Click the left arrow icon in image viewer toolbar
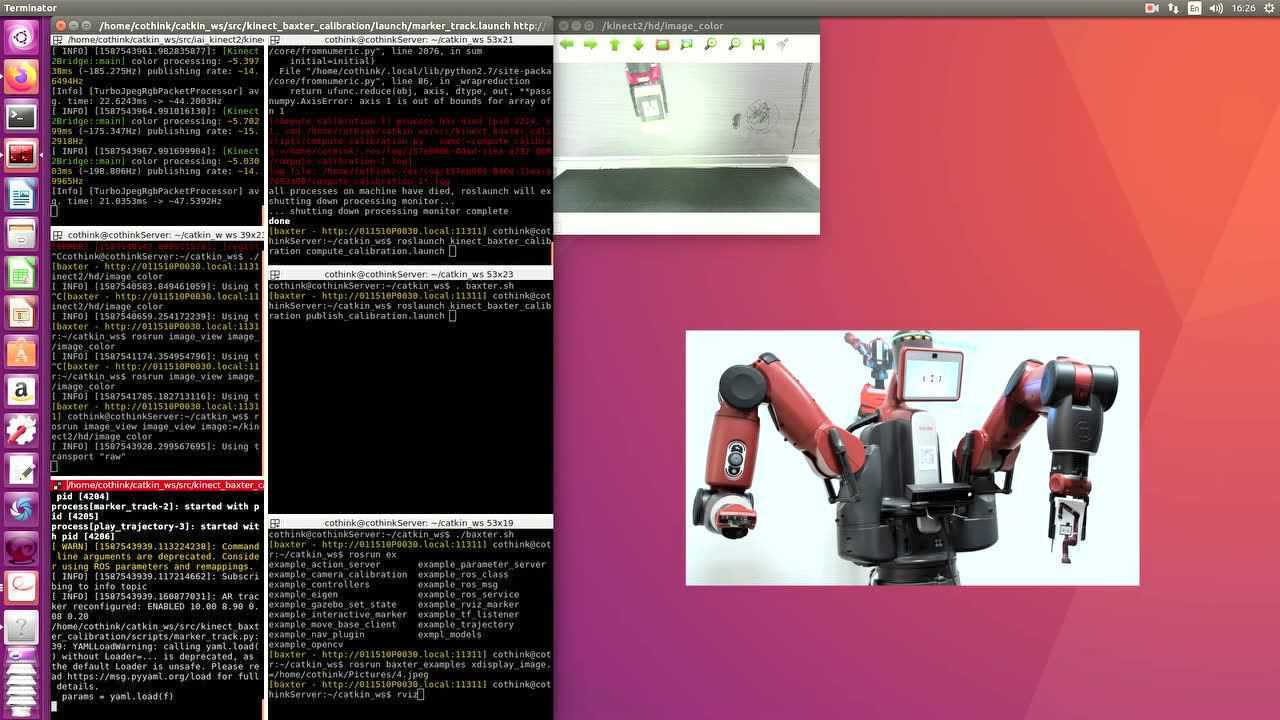This screenshot has width=1280, height=720. [x=567, y=45]
